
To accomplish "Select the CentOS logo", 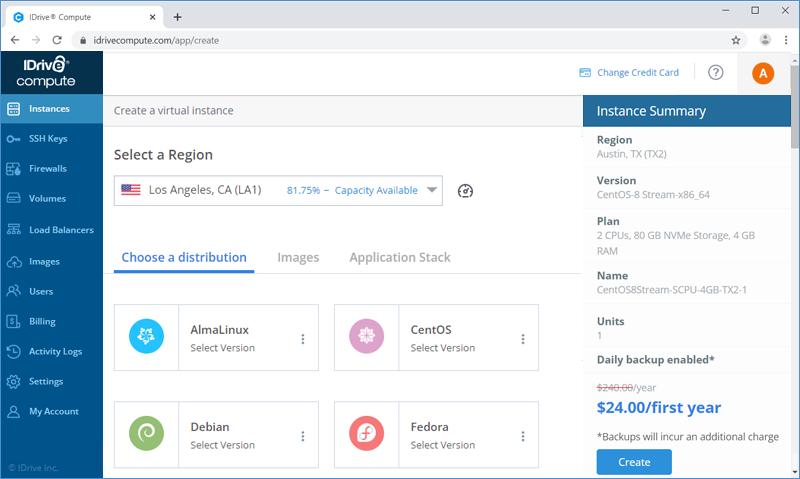I will click(x=366, y=336).
